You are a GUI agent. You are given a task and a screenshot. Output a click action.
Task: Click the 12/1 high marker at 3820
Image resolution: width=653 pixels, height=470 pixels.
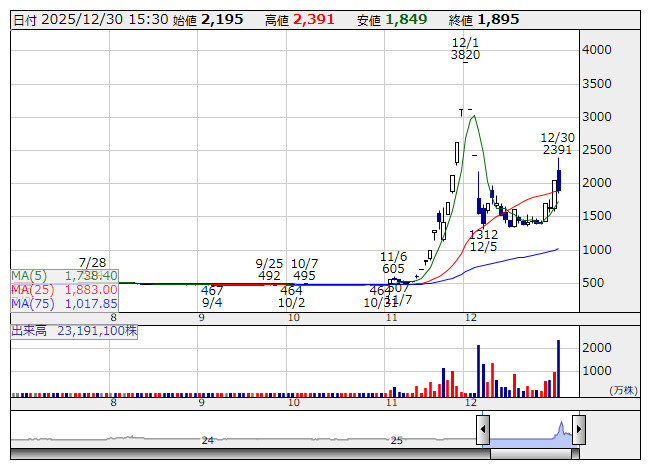(x=465, y=50)
